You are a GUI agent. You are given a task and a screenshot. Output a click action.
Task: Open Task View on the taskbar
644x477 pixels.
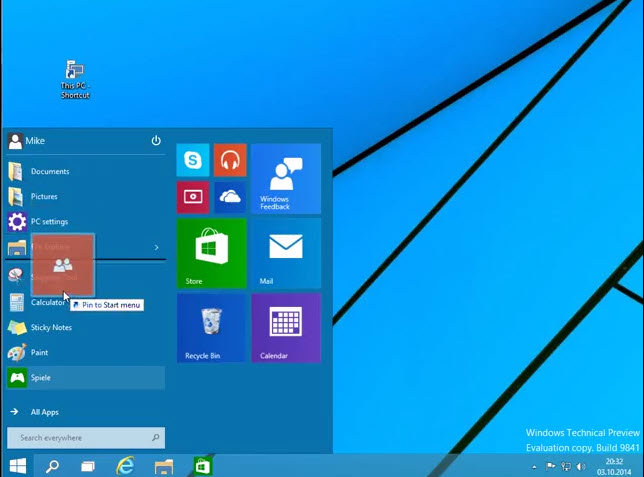click(88, 466)
